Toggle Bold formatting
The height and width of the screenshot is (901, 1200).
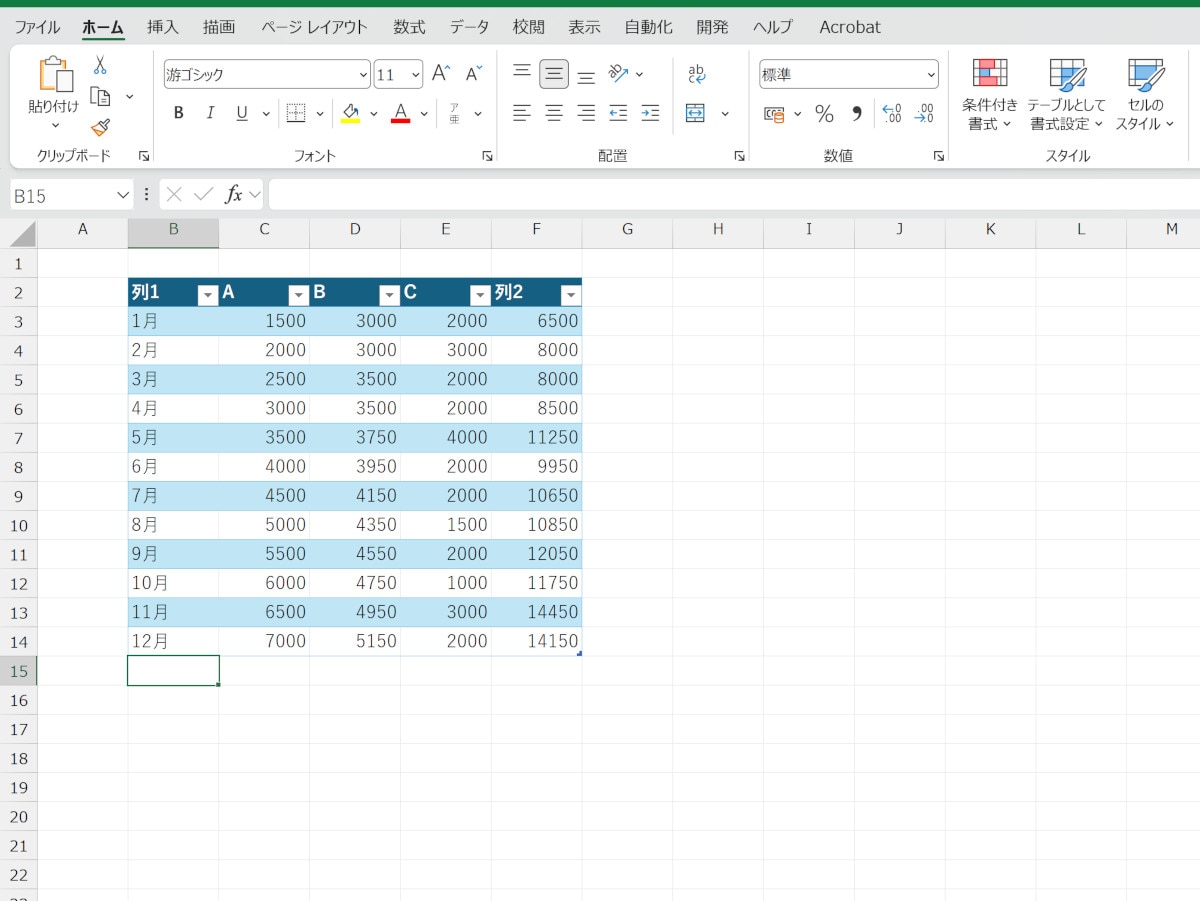179,114
